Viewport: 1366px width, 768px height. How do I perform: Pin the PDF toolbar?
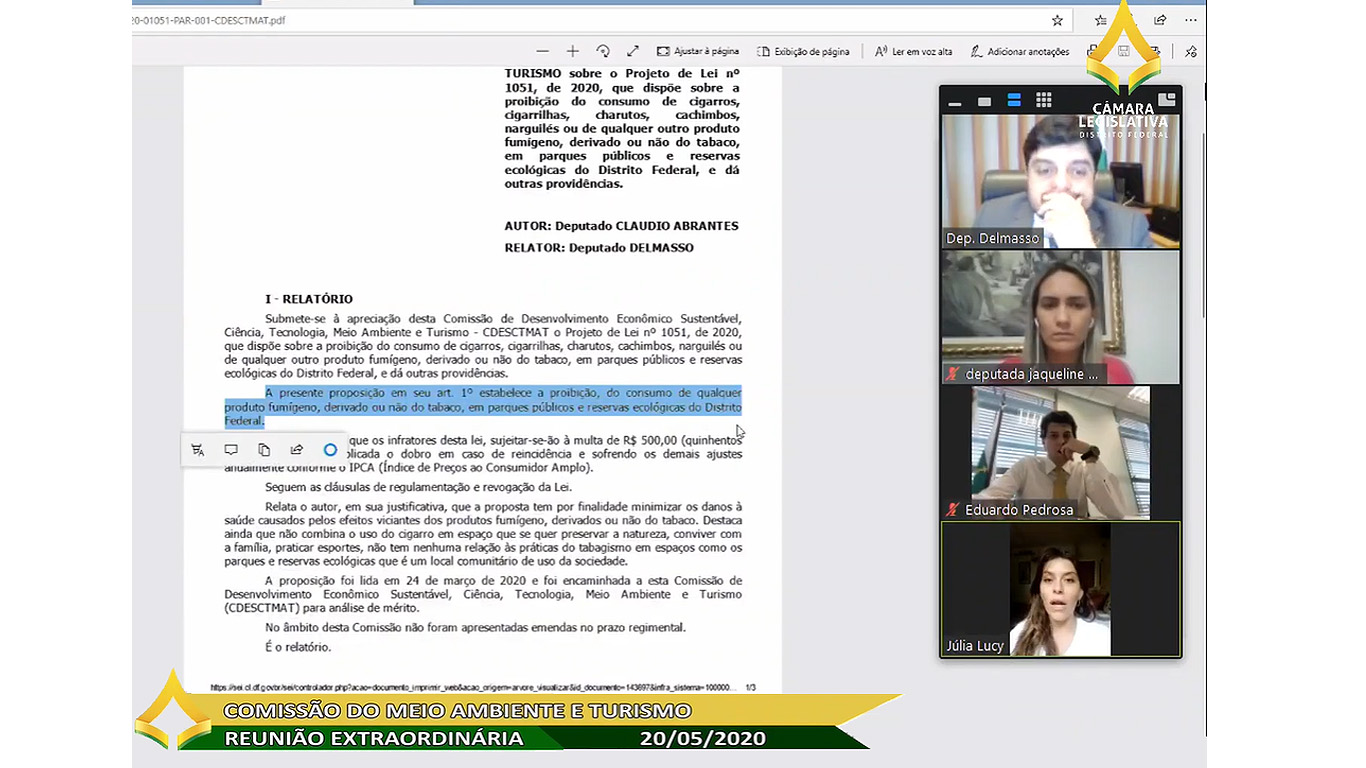(1190, 51)
